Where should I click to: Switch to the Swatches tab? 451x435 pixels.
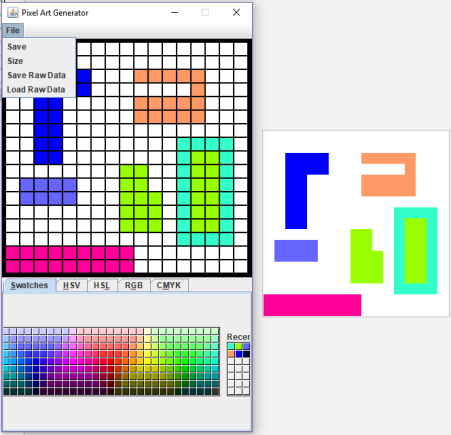pyautogui.click(x=29, y=285)
